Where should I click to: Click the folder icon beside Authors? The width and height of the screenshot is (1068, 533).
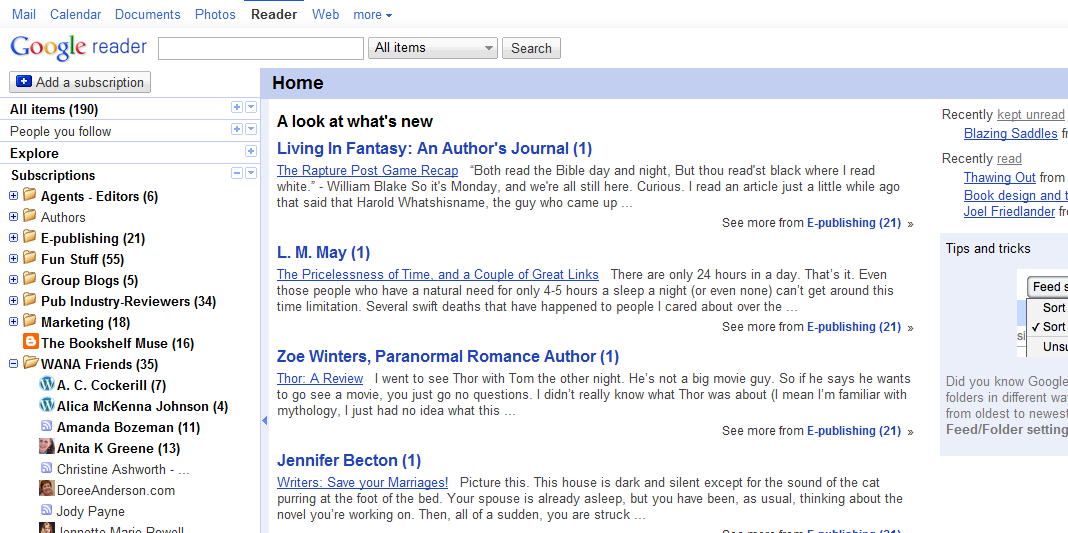pyautogui.click(x=29, y=216)
